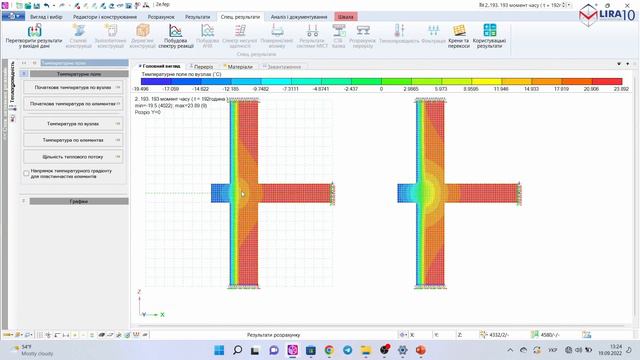Open Аналіз і документування ribbon tab
This screenshot has width=640, height=360.
[x=299, y=17]
